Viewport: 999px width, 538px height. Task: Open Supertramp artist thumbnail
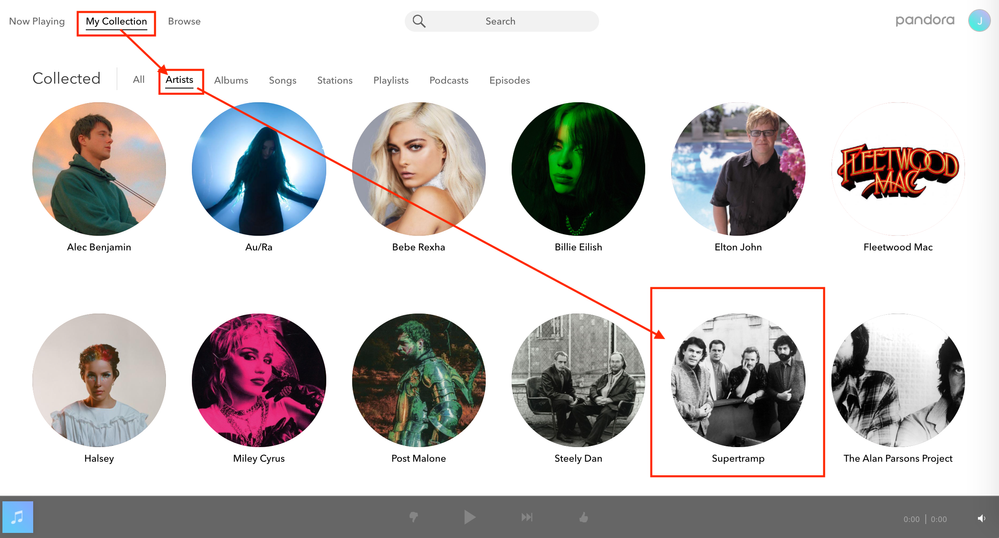tap(737, 380)
